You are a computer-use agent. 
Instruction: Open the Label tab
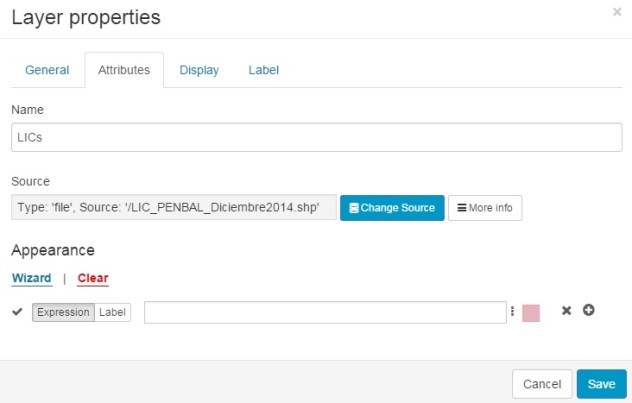264,70
